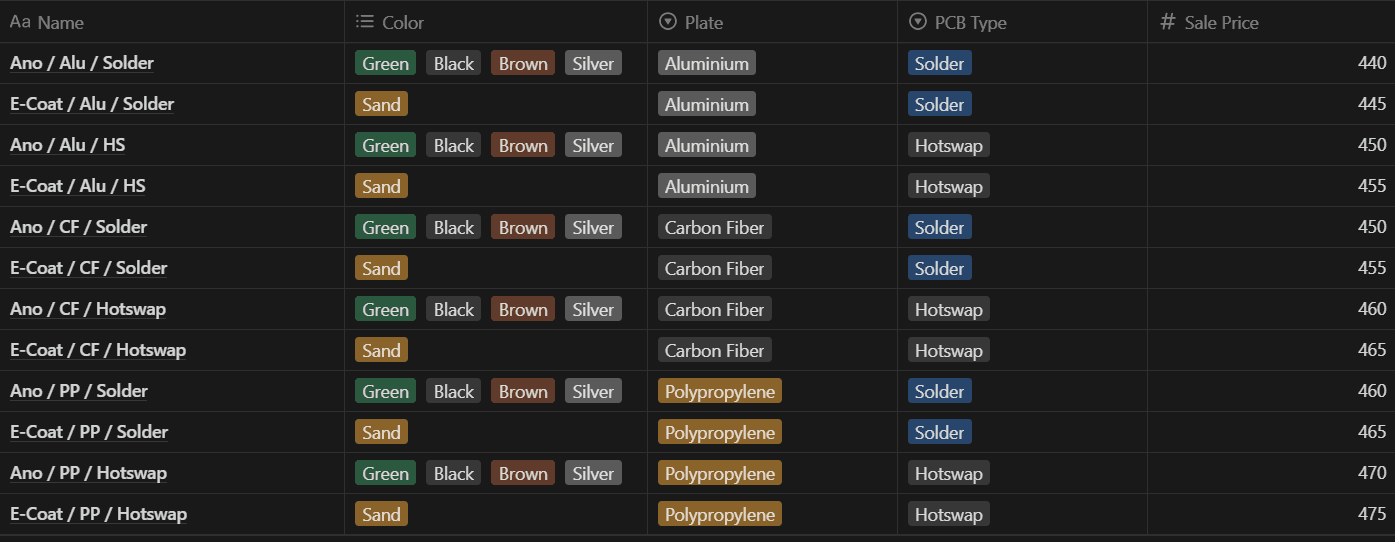Open the Carbon Fiber plate selector for Ano / CF / Solder
The image size is (1395, 542).
[x=714, y=228]
